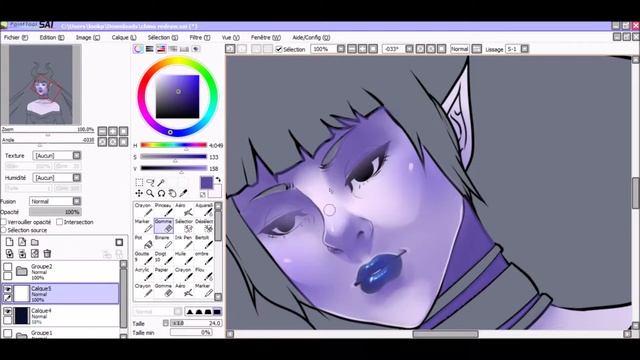The width and height of the screenshot is (640, 360).
Task: Open the Taille size multiplier dropdown
Action: tap(166, 323)
